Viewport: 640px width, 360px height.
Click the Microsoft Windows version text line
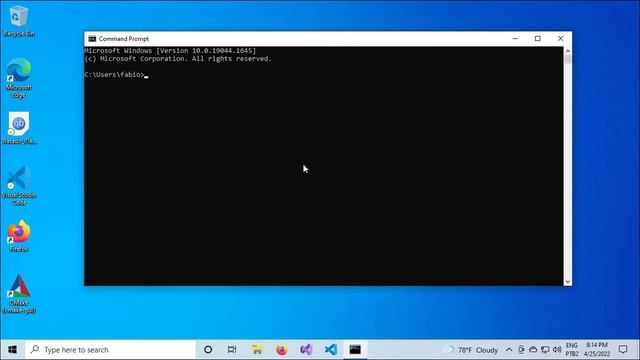(x=170, y=51)
